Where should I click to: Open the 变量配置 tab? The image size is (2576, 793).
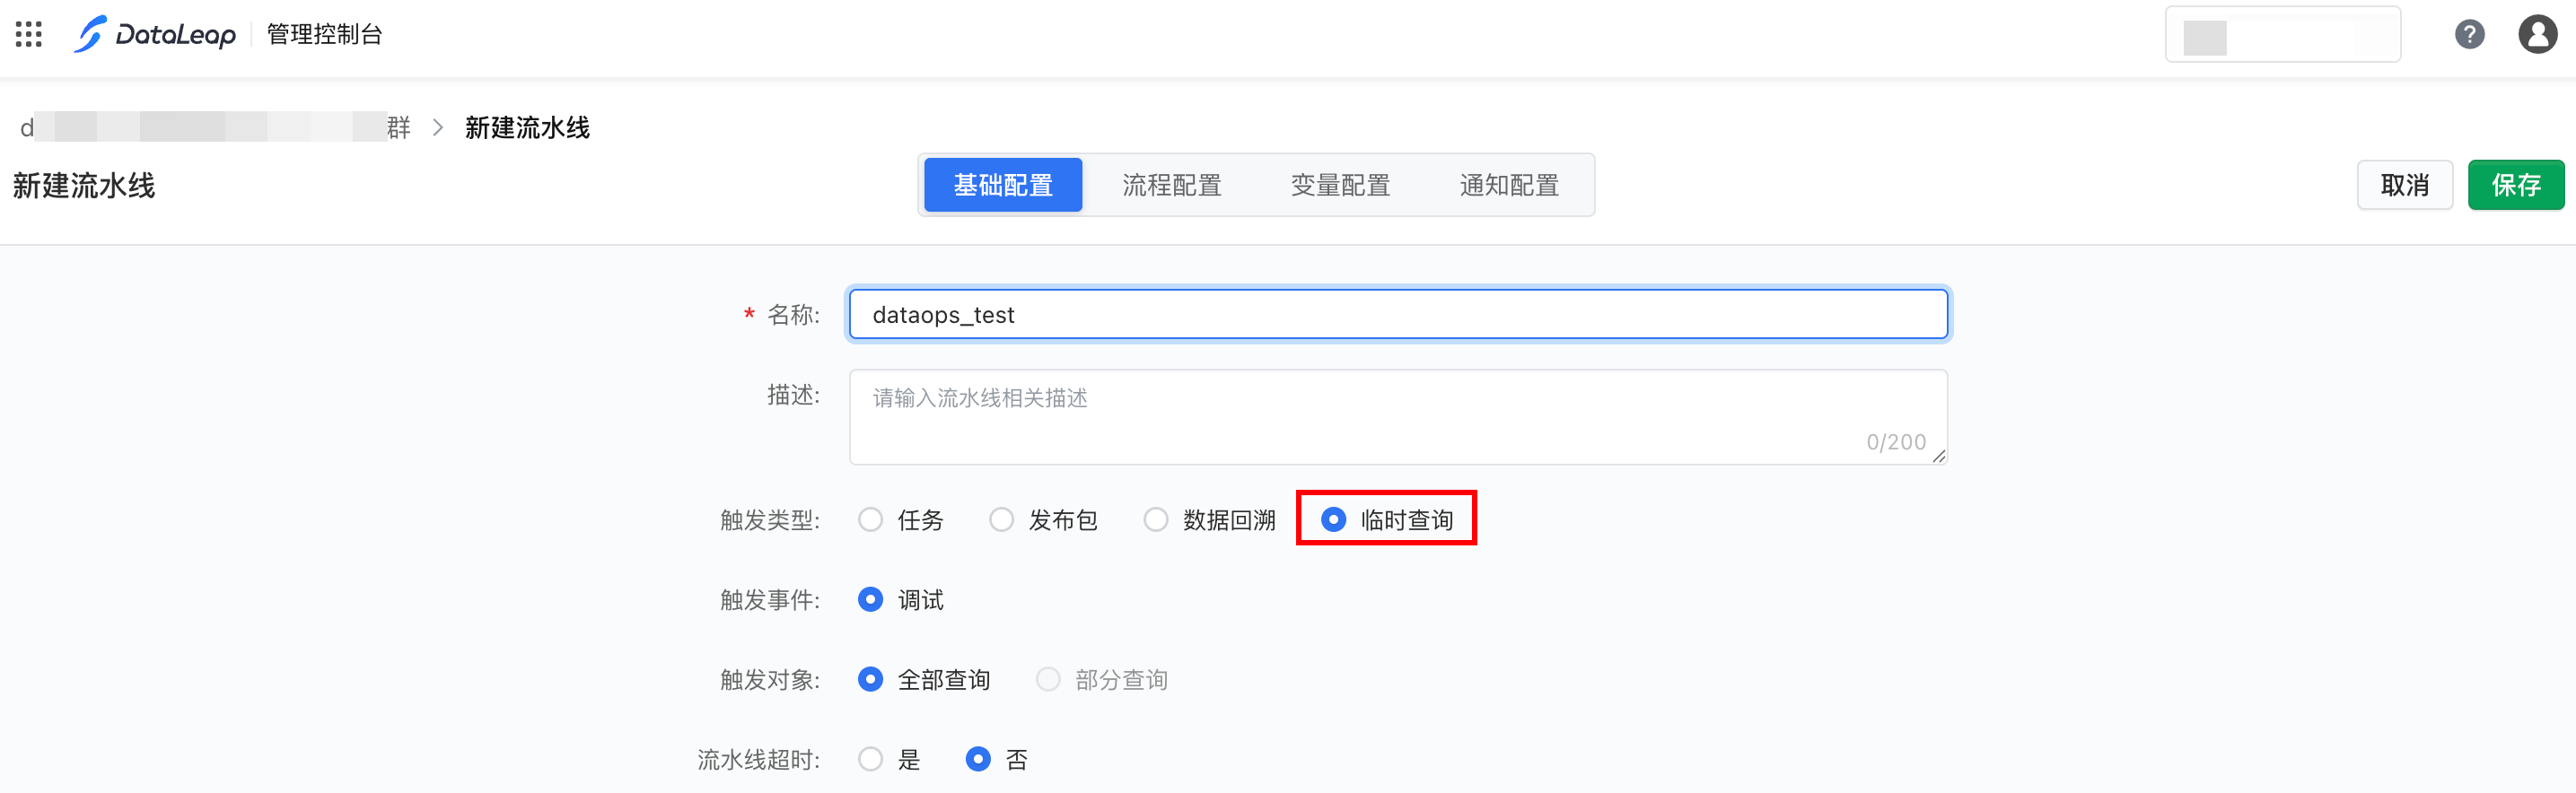point(1340,185)
